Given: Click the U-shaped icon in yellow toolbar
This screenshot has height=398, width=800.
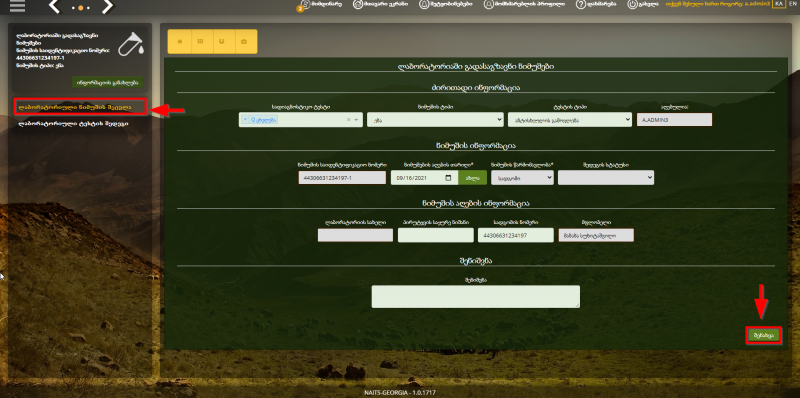Looking at the screenshot, I should pos(223,42).
